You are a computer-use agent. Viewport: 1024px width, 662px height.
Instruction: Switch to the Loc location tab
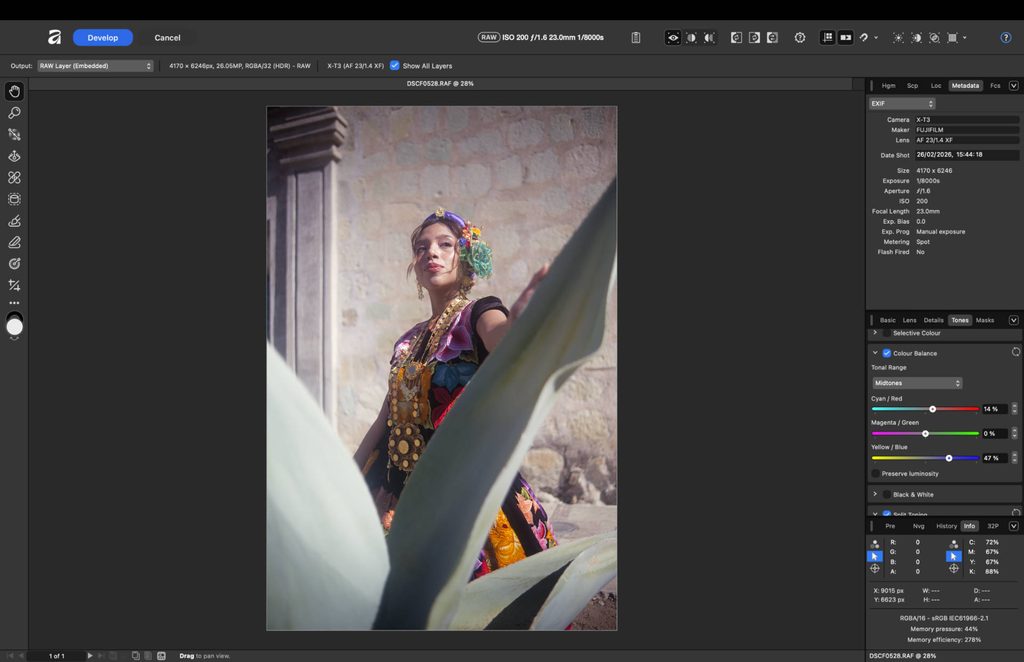(936, 86)
